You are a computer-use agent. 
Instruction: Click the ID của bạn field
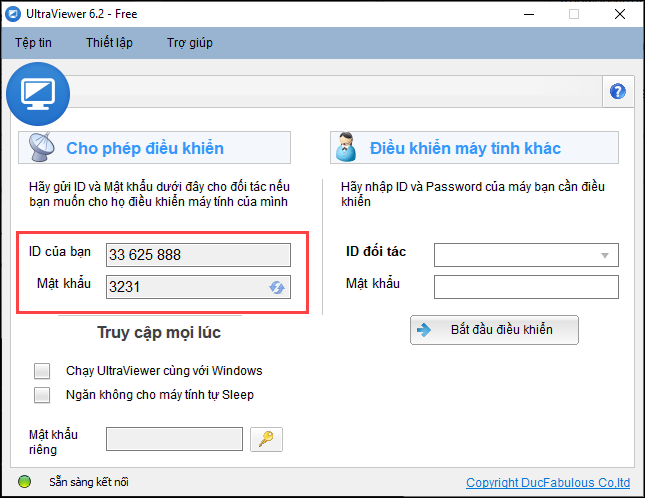click(198, 255)
